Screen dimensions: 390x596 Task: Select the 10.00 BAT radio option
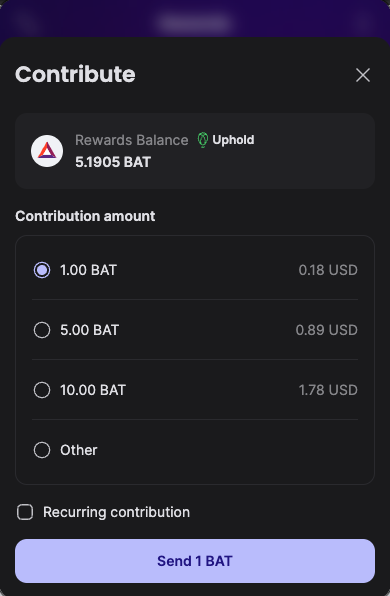(x=42, y=390)
